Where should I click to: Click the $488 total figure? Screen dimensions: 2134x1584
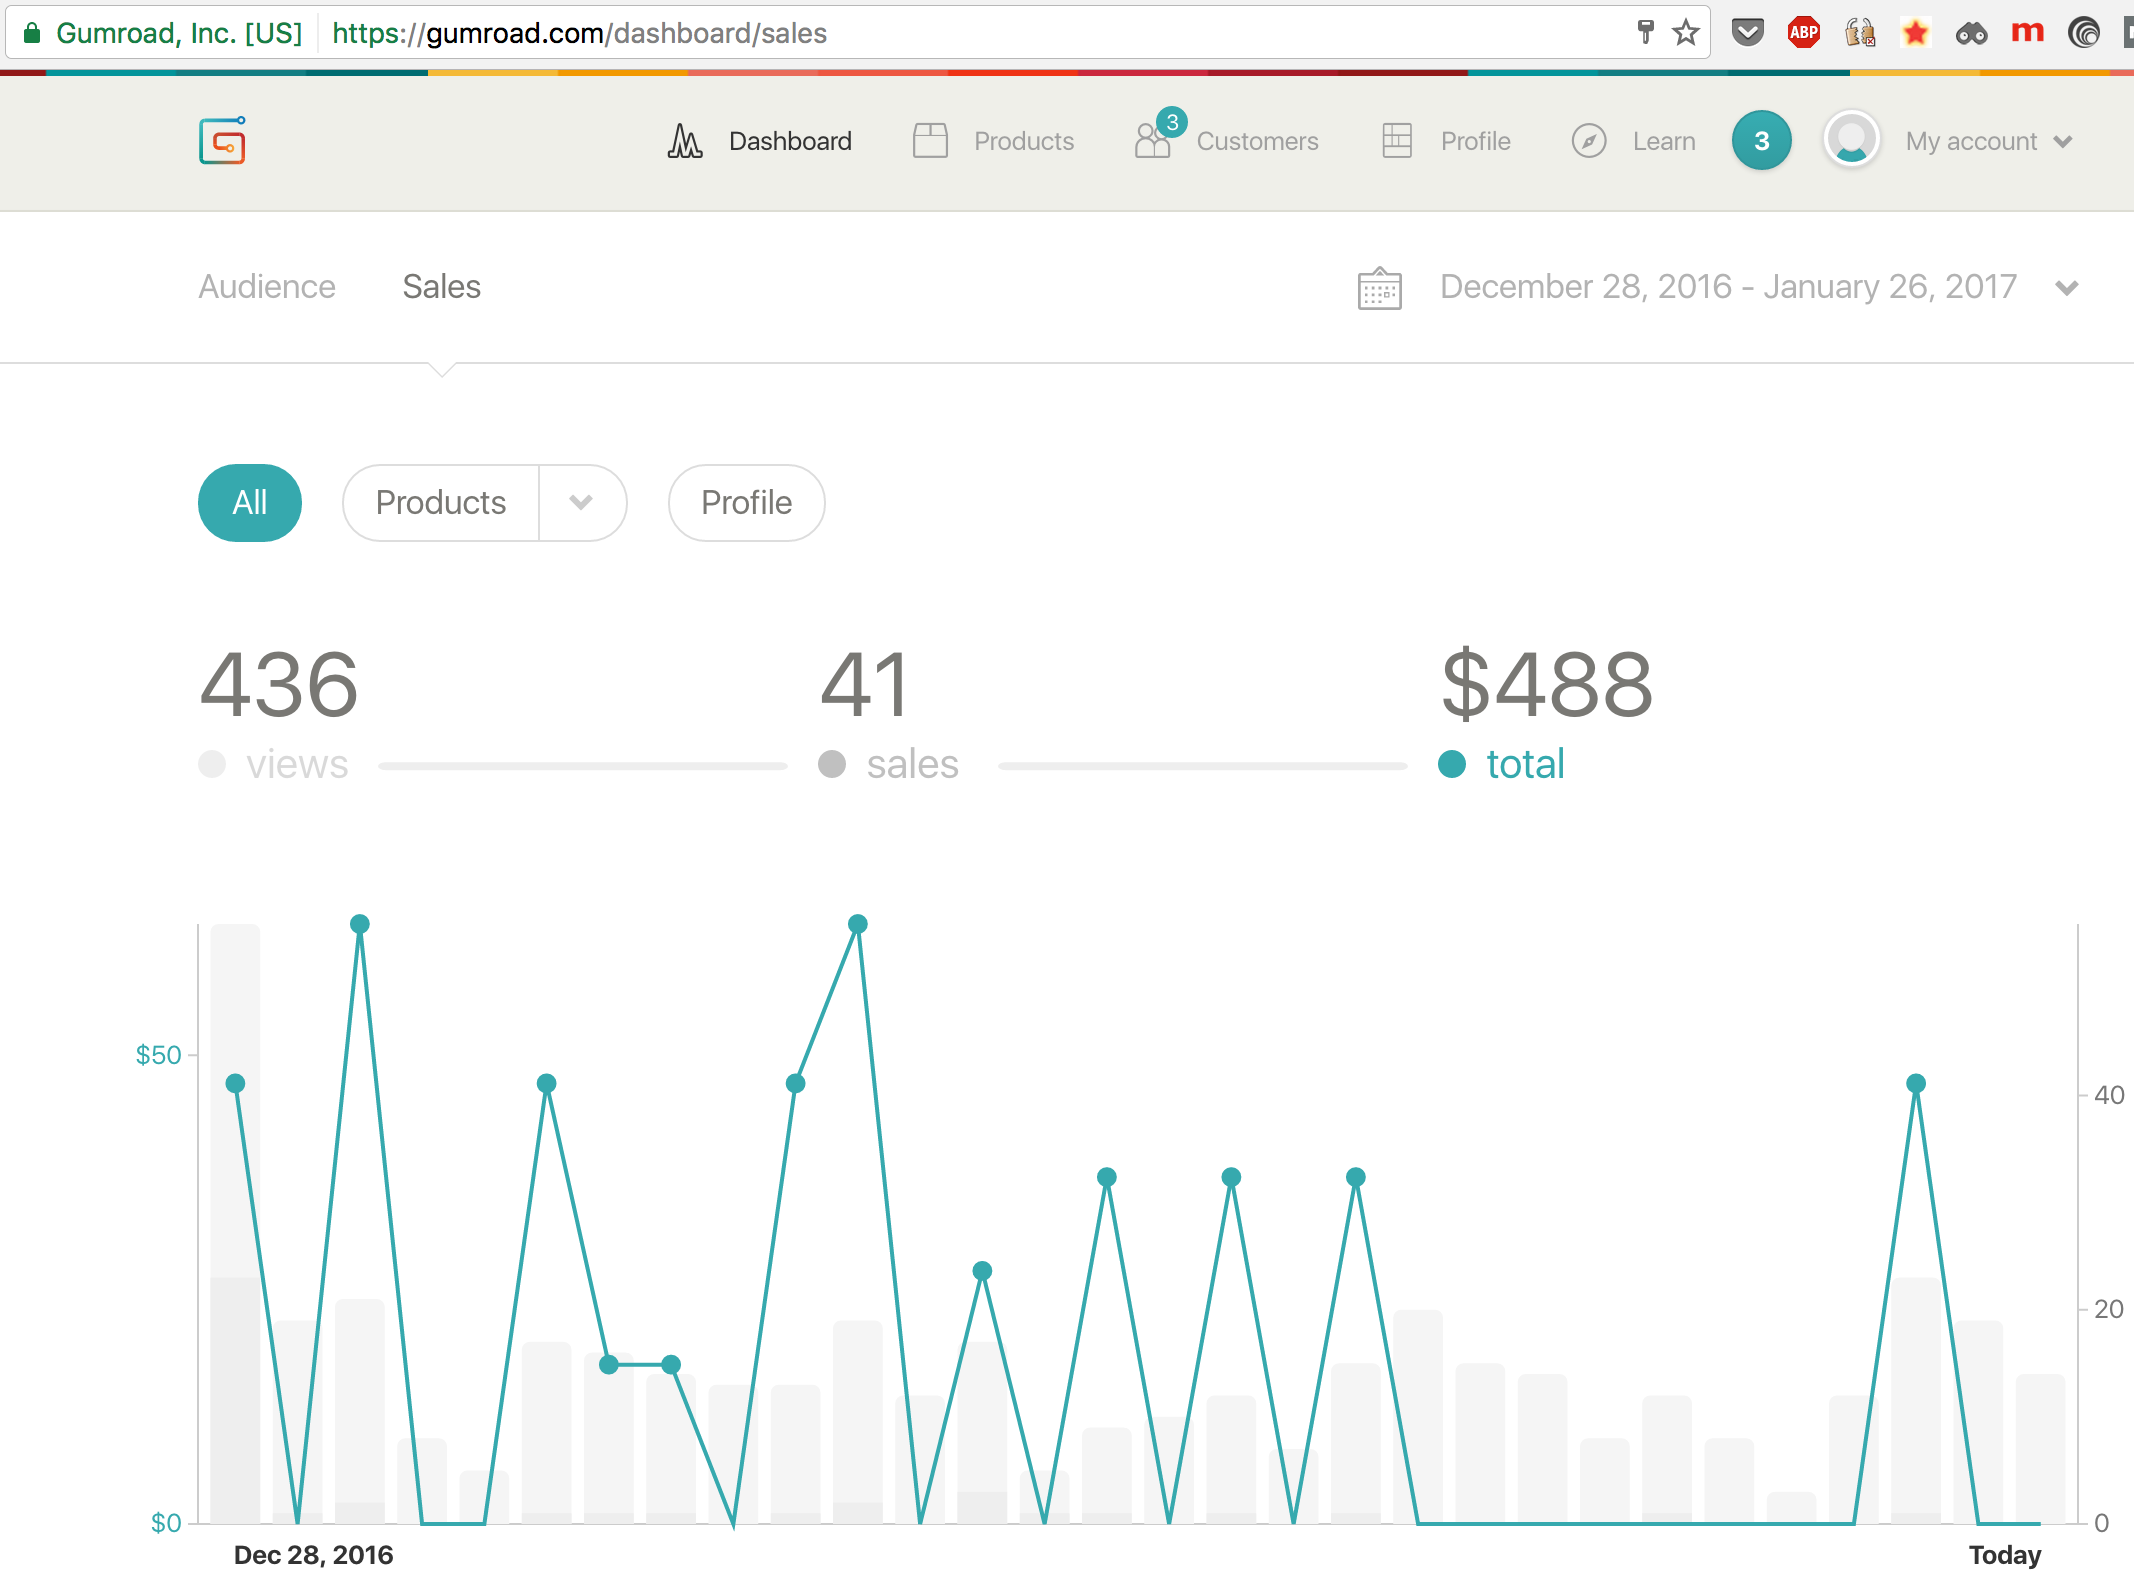coord(1547,685)
